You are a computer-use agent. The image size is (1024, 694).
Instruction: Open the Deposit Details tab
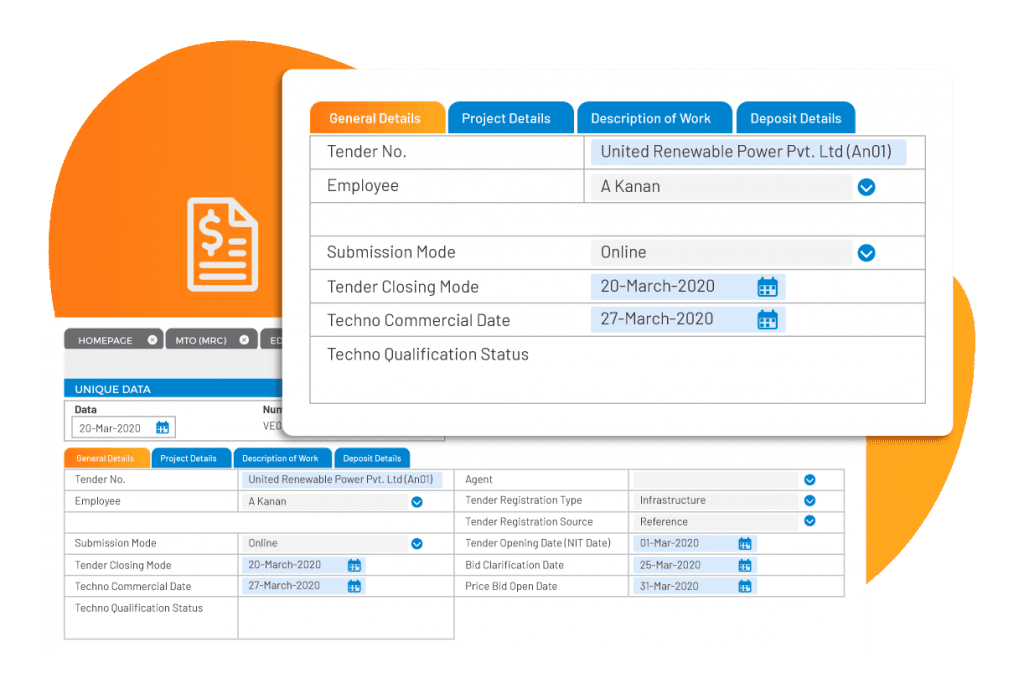click(796, 117)
